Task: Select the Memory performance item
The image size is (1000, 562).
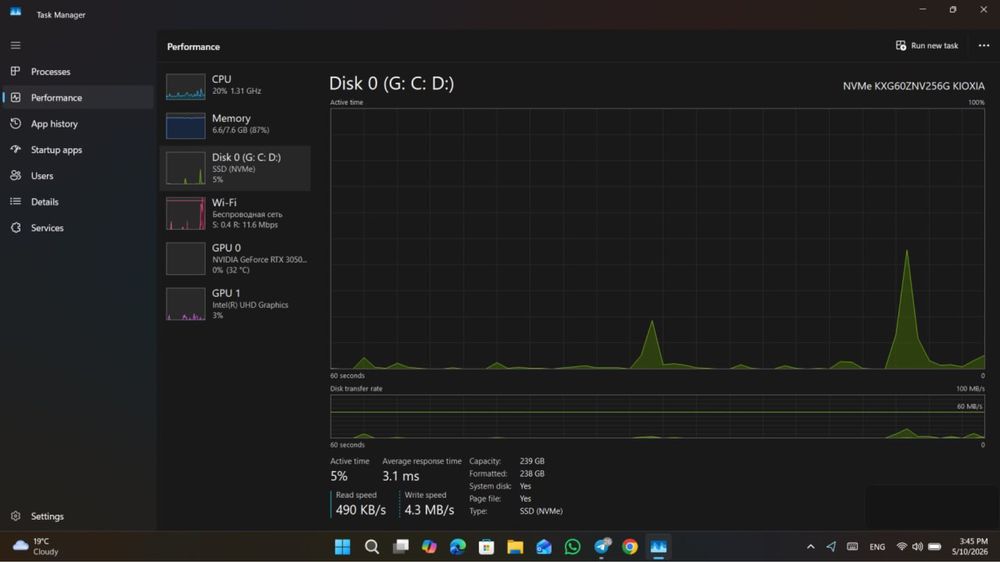Action: pyautogui.click(x=235, y=124)
